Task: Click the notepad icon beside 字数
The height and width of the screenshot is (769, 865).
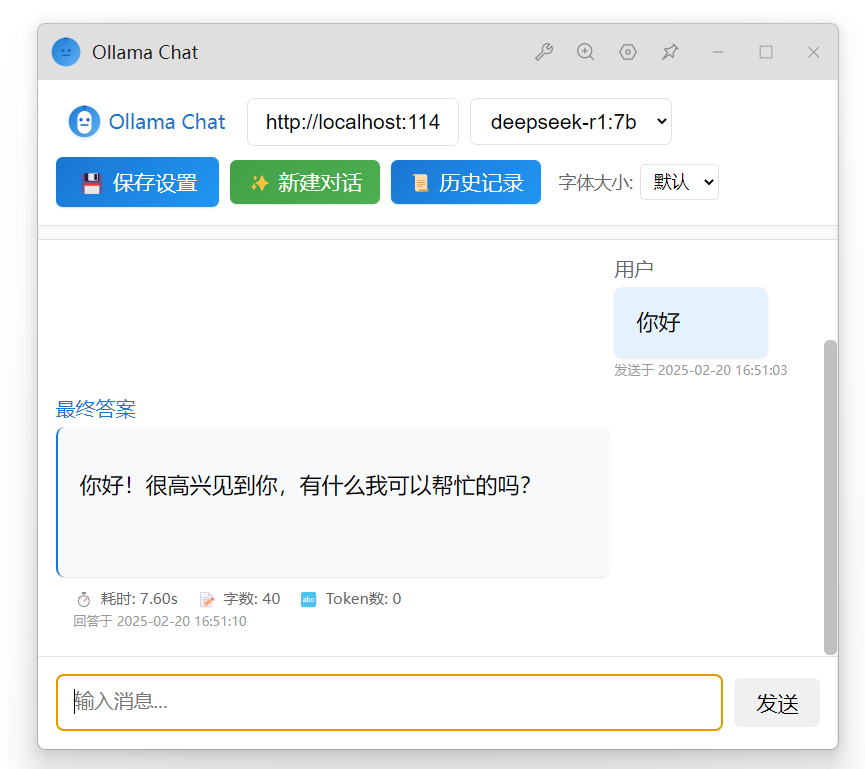Action: click(x=206, y=599)
